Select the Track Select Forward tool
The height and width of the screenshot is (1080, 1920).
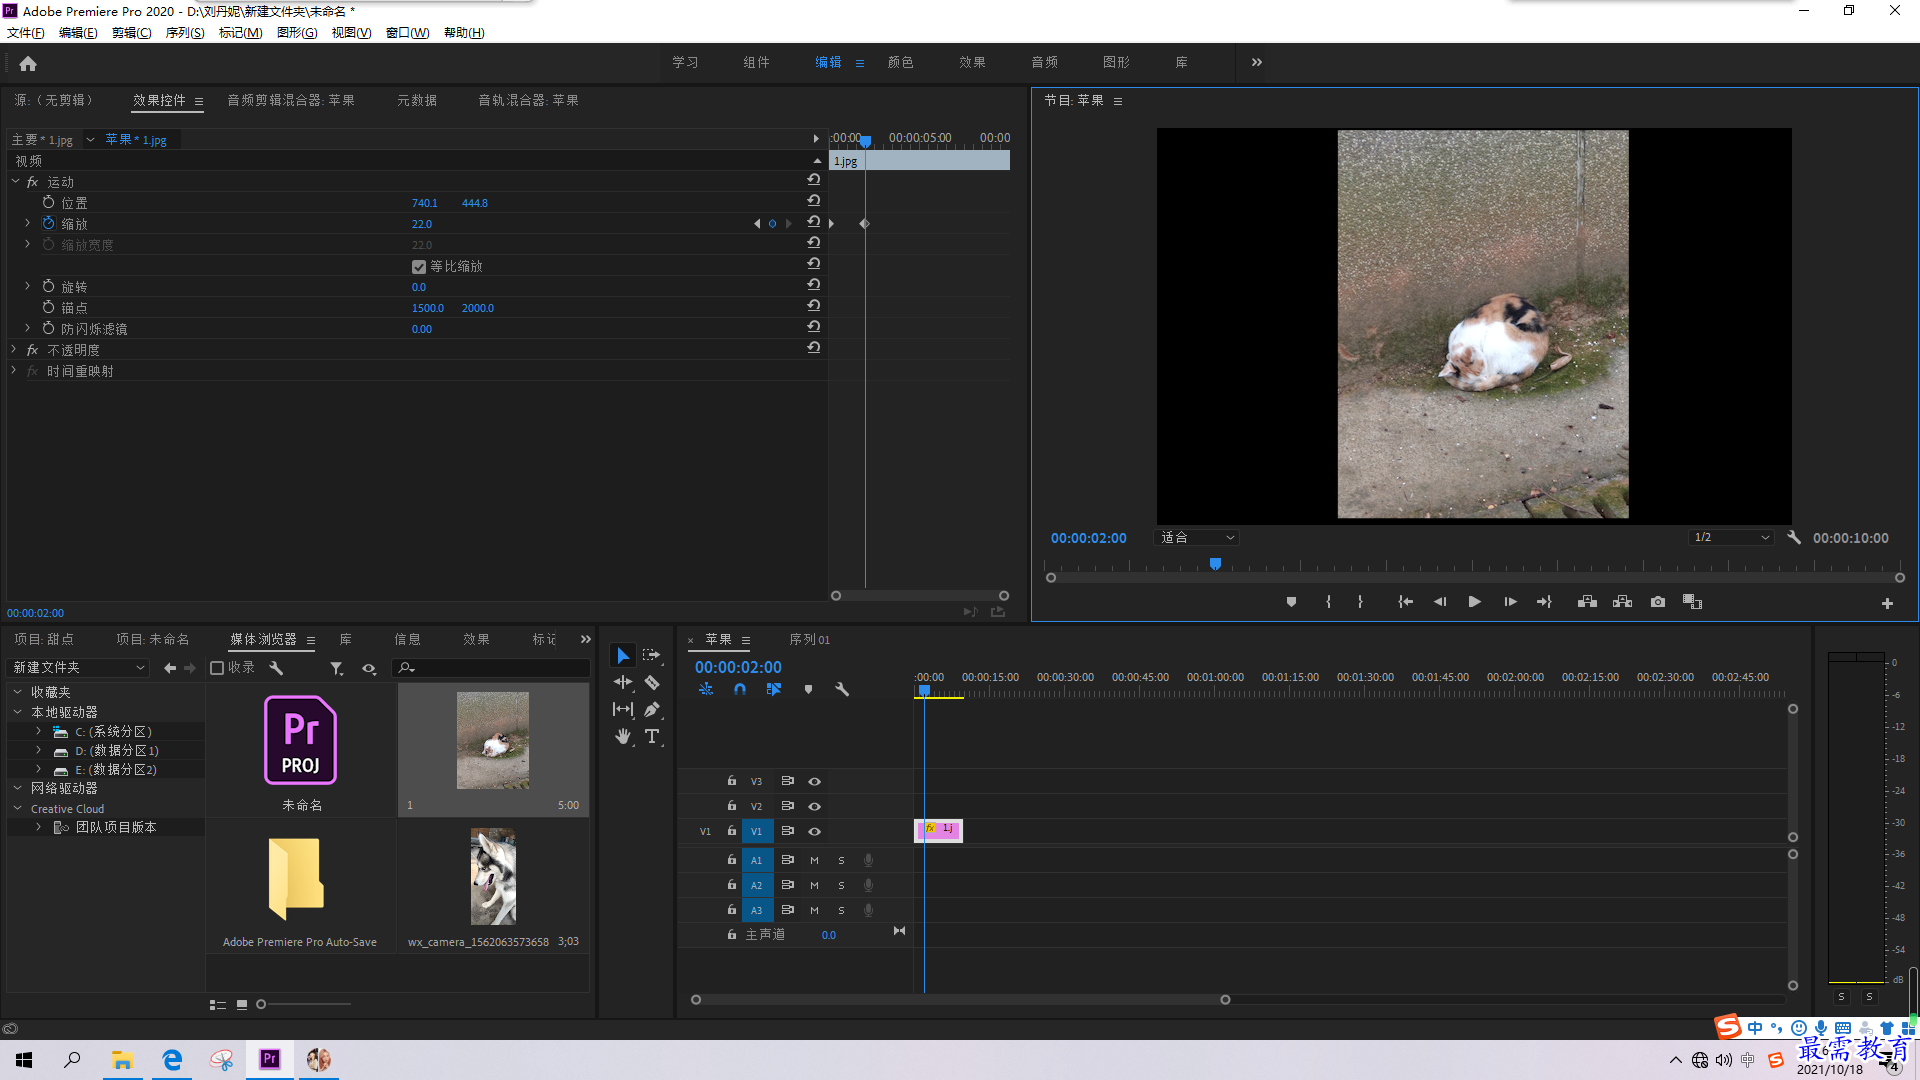(652, 655)
